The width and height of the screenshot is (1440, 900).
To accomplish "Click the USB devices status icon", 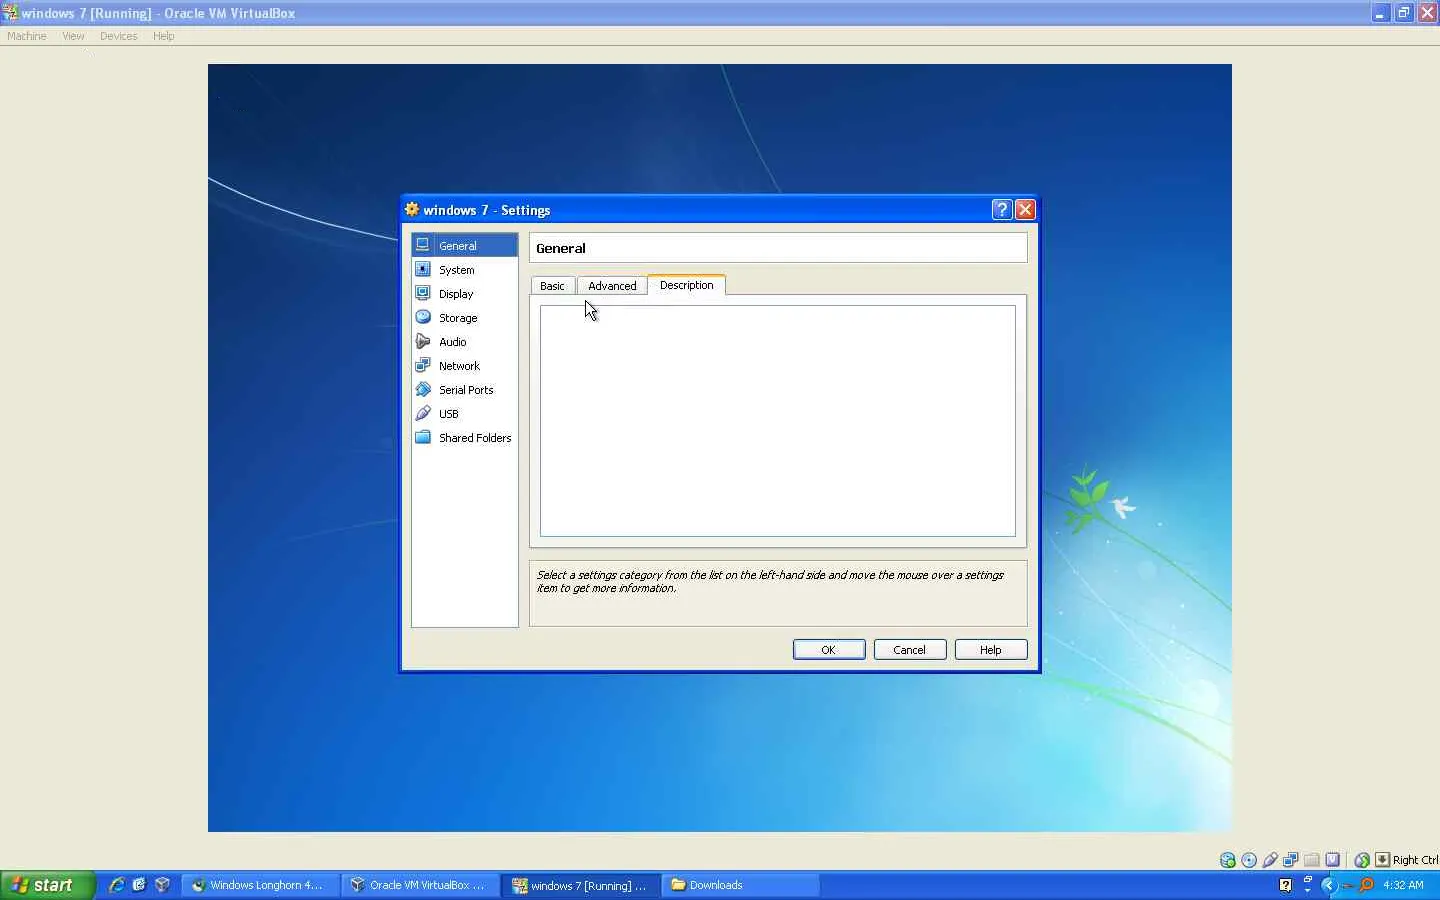I will pyautogui.click(x=1270, y=860).
